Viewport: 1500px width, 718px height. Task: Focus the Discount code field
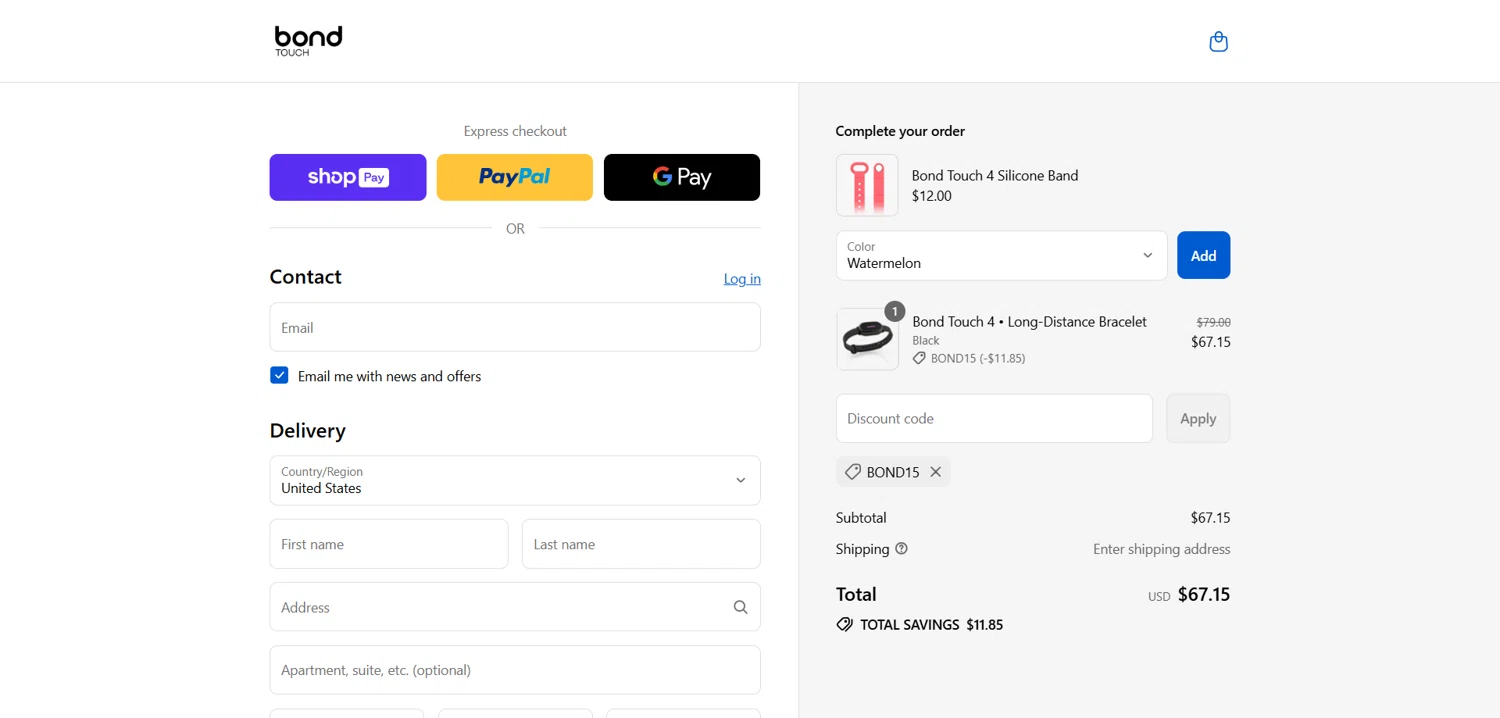(994, 418)
